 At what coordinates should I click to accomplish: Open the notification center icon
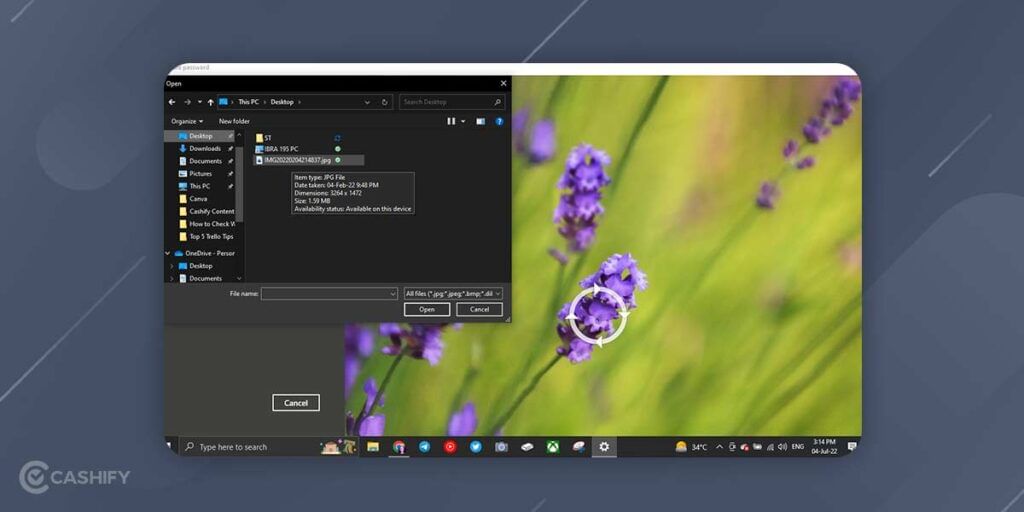click(852, 447)
